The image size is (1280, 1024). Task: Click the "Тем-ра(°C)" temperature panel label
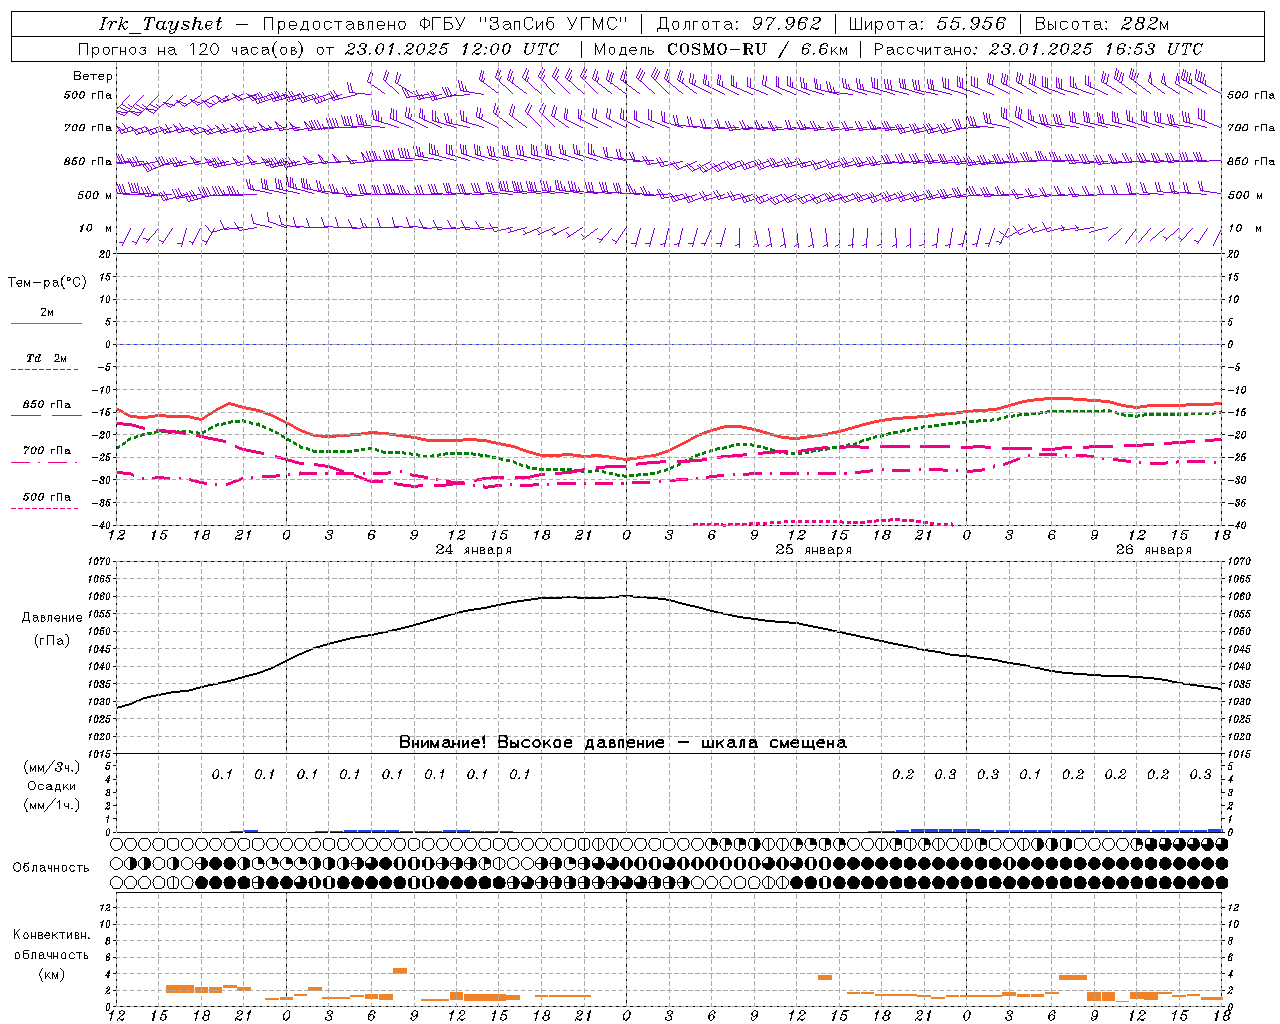pos(47,283)
